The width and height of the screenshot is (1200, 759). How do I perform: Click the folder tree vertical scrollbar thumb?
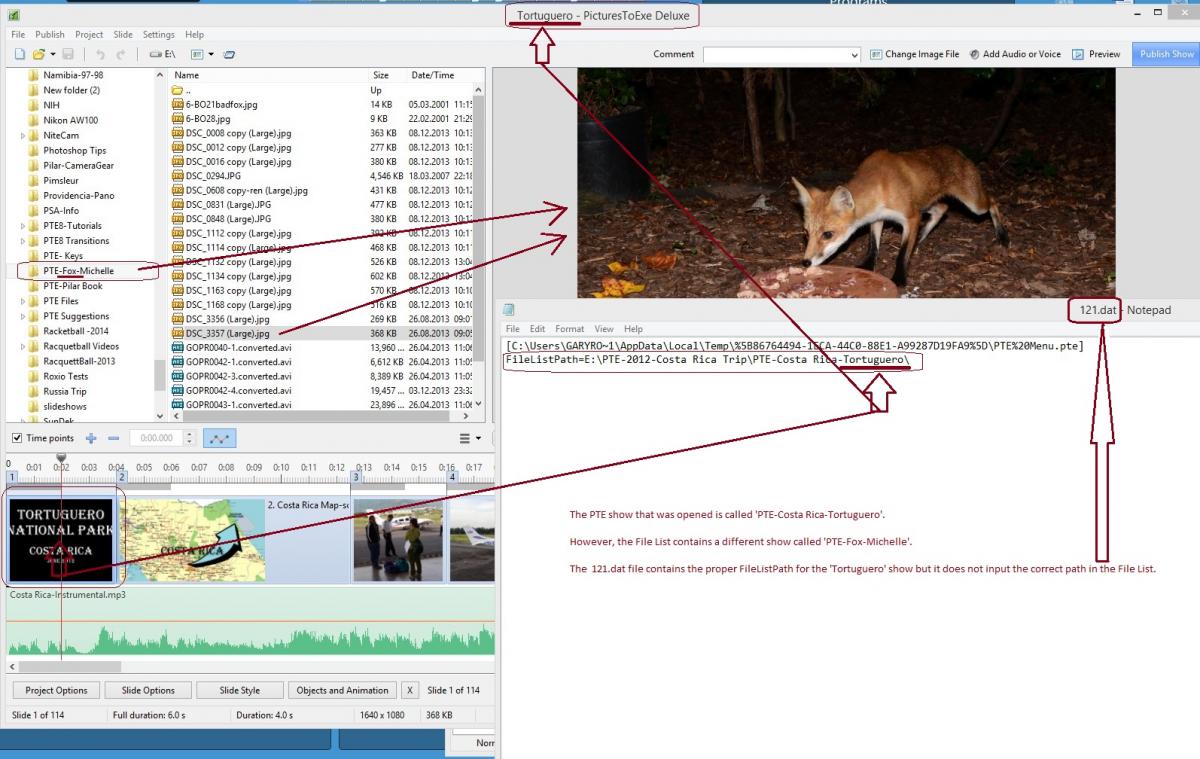(x=159, y=374)
